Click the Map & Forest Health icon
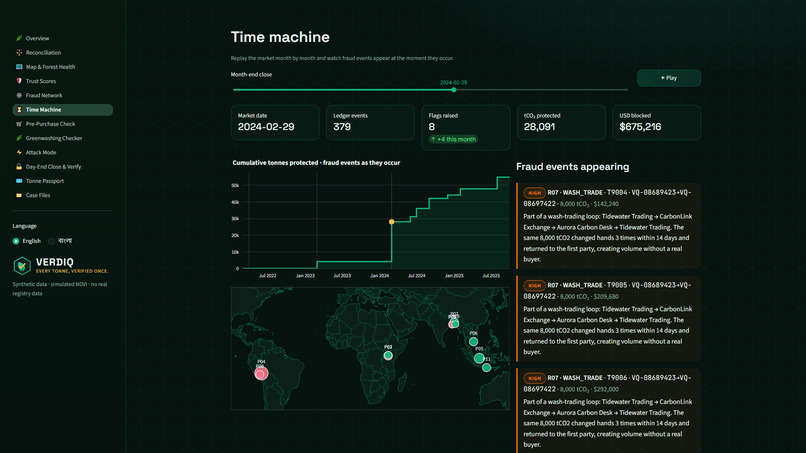Viewport: 806px width, 453px height. [x=19, y=67]
